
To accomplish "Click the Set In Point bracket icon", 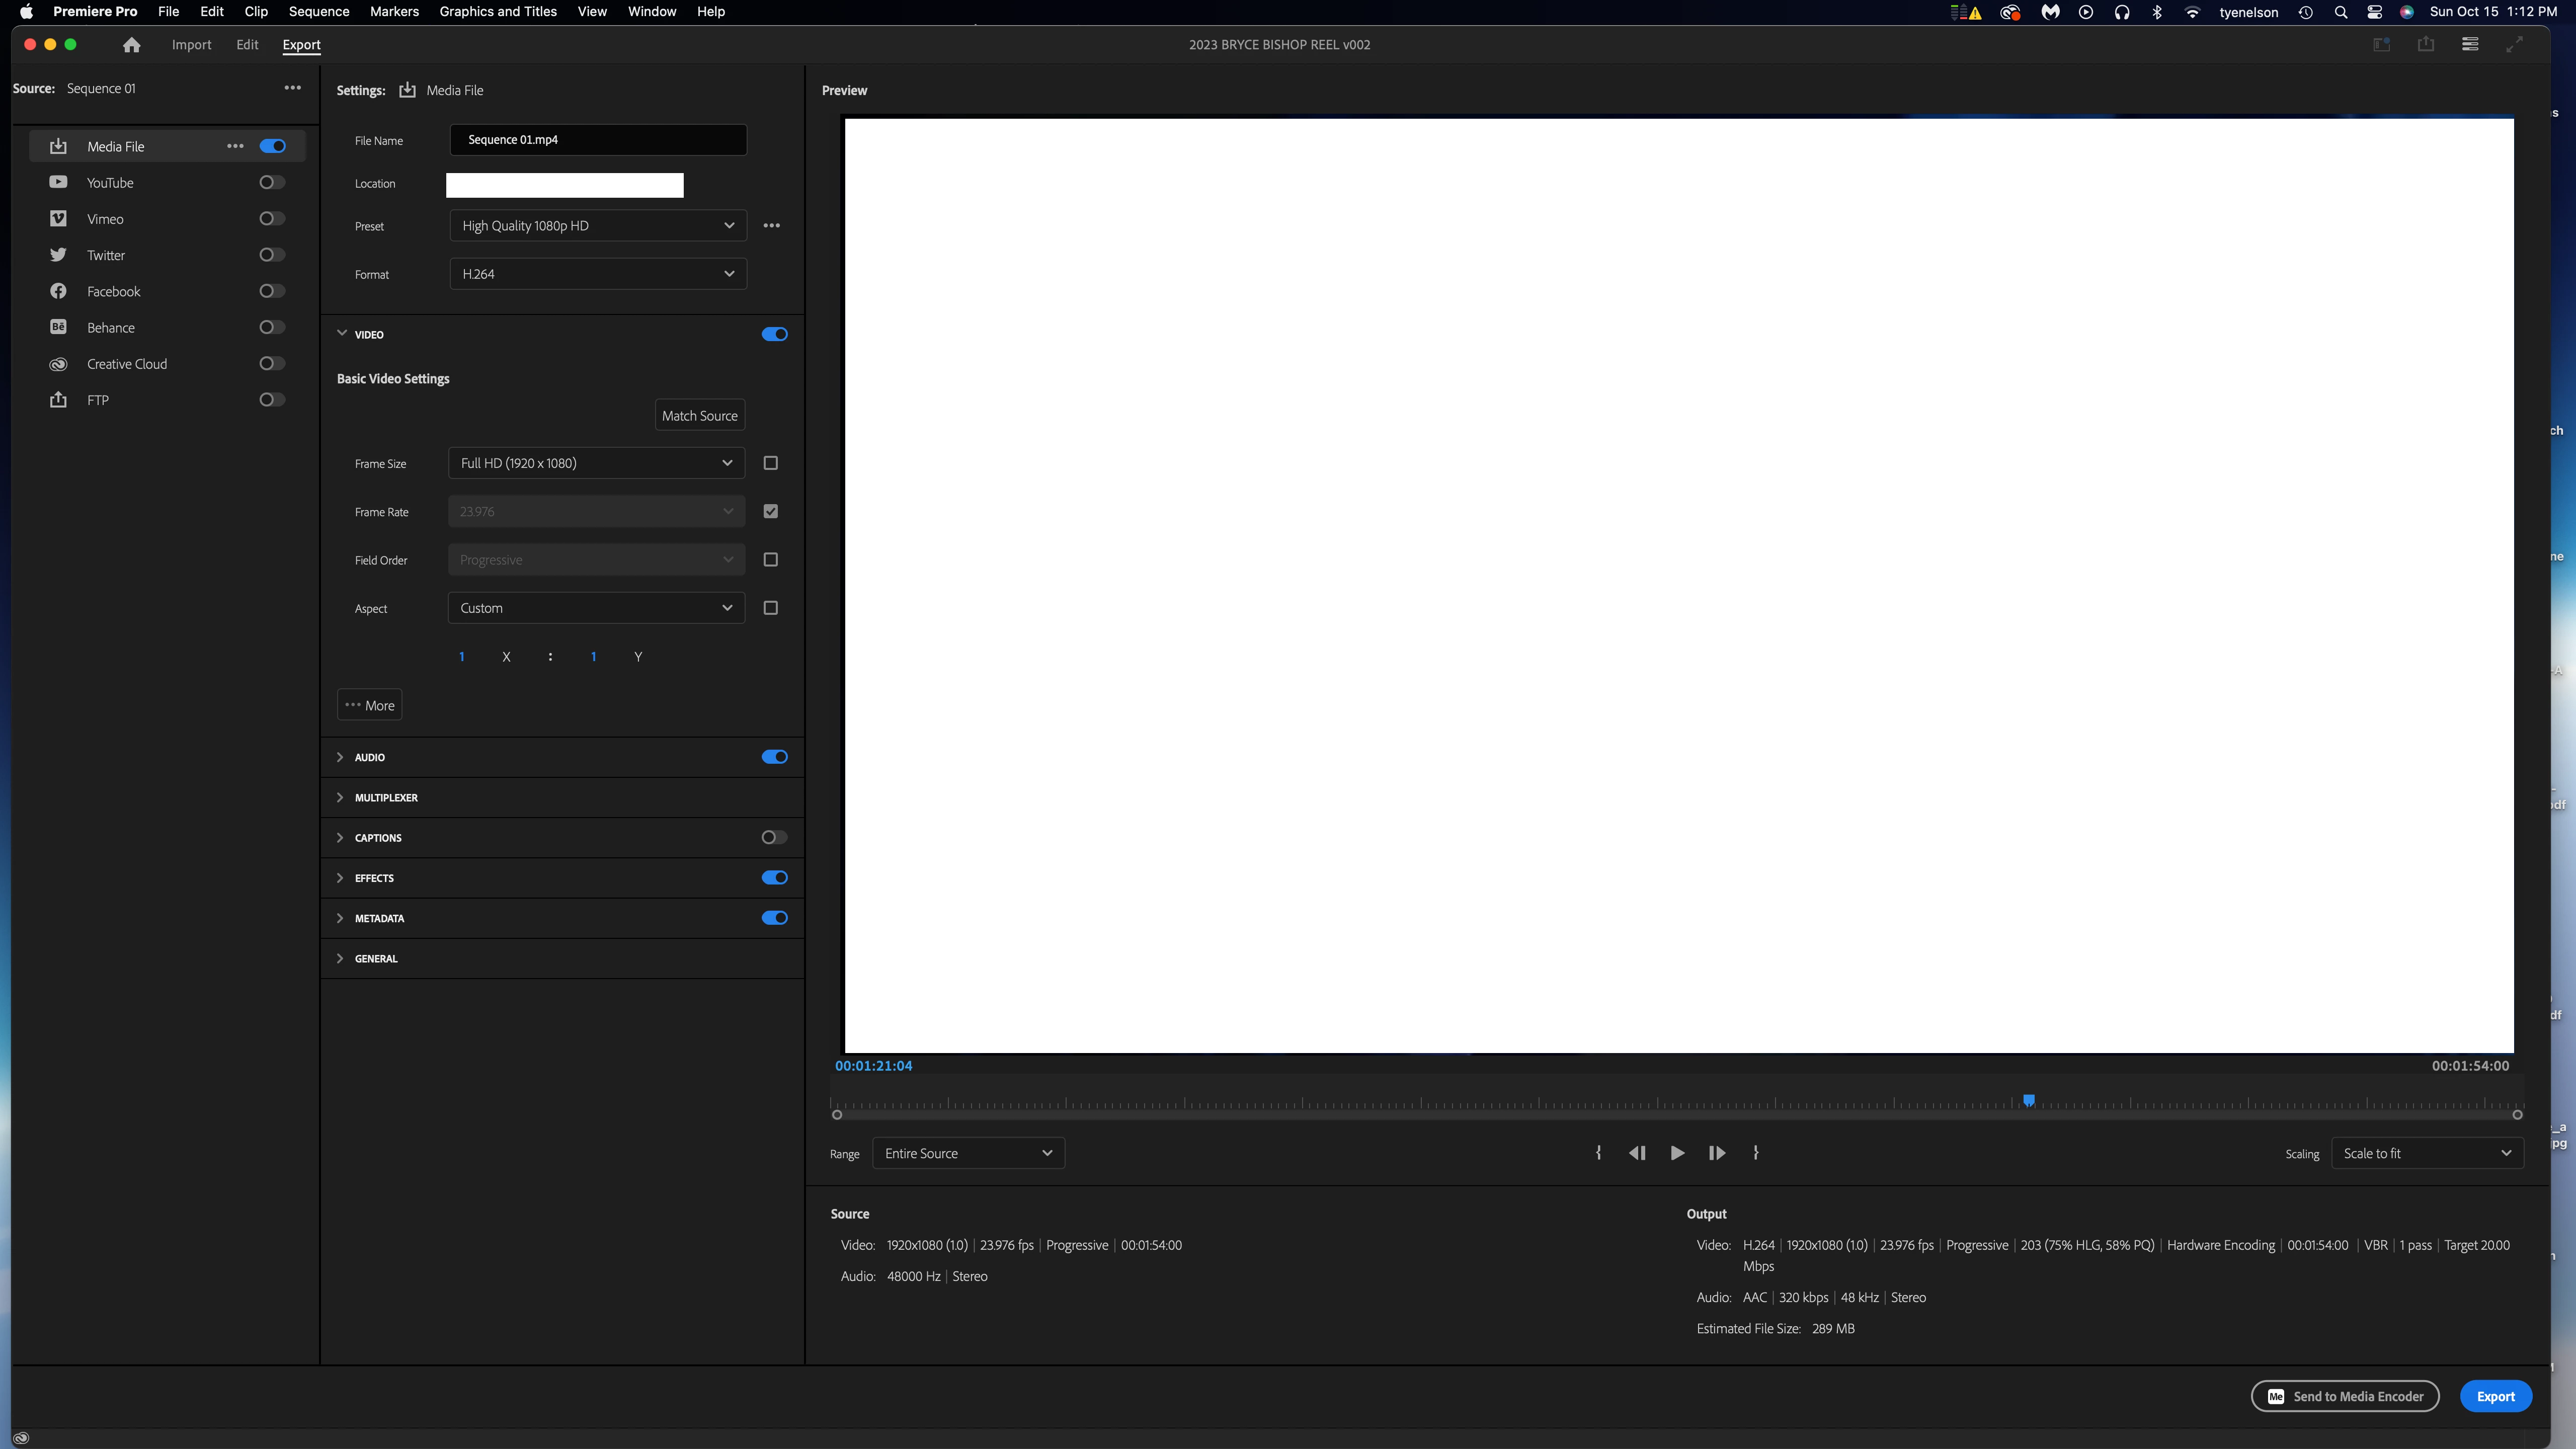I will (x=1598, y=1153).
